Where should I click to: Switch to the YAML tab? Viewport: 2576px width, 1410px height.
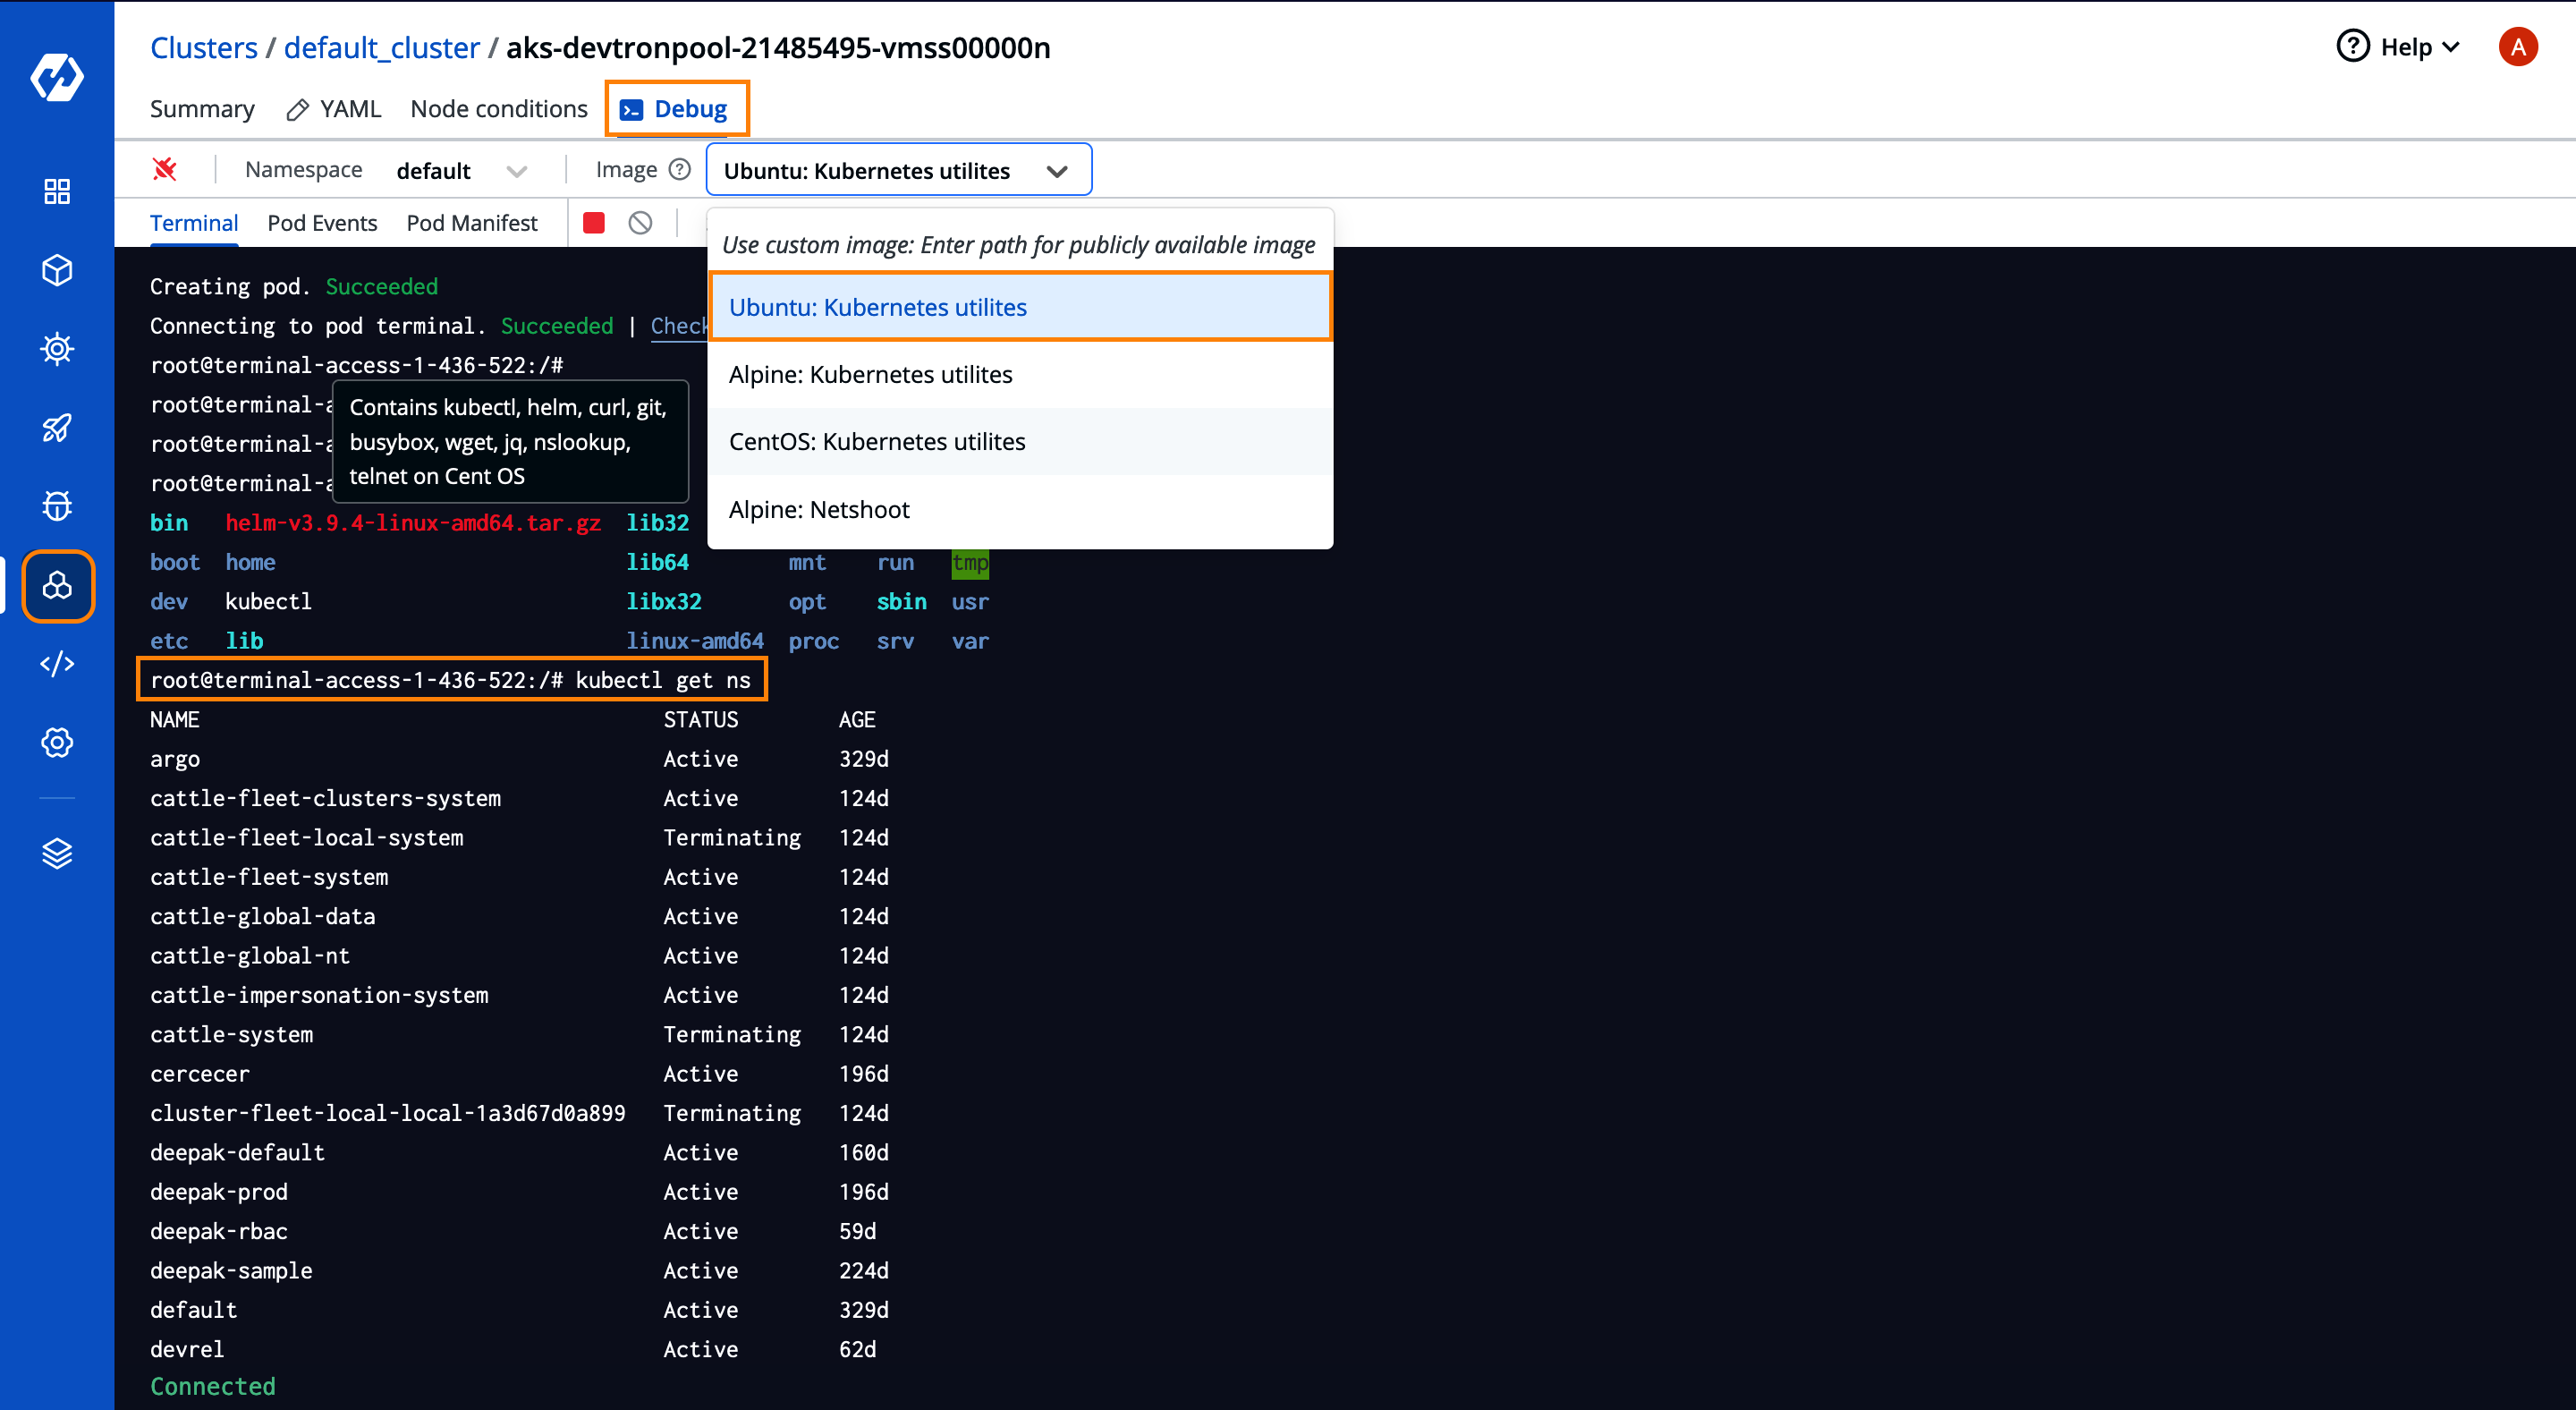coord(334,109)
